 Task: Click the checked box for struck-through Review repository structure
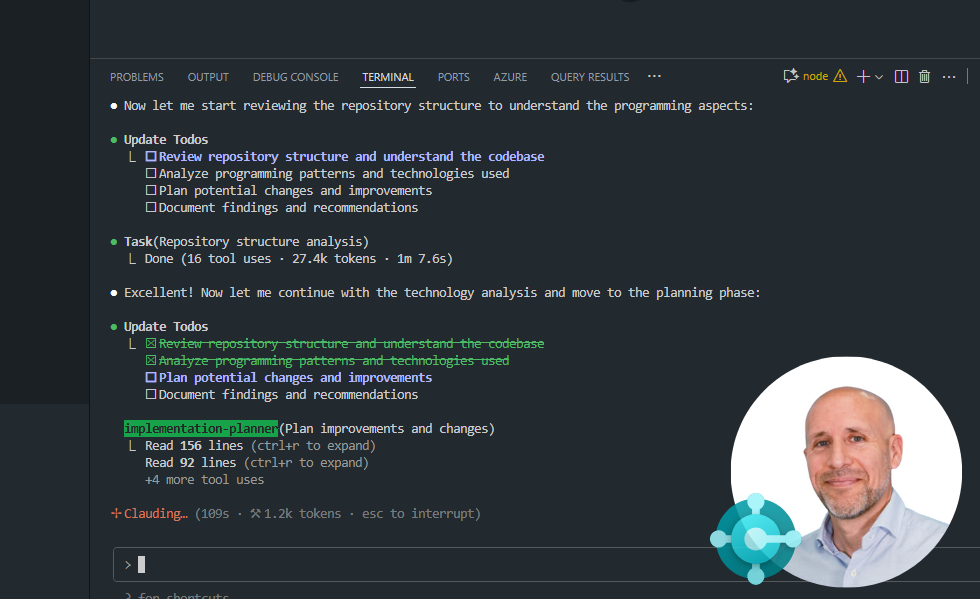[x=151, y=344]
